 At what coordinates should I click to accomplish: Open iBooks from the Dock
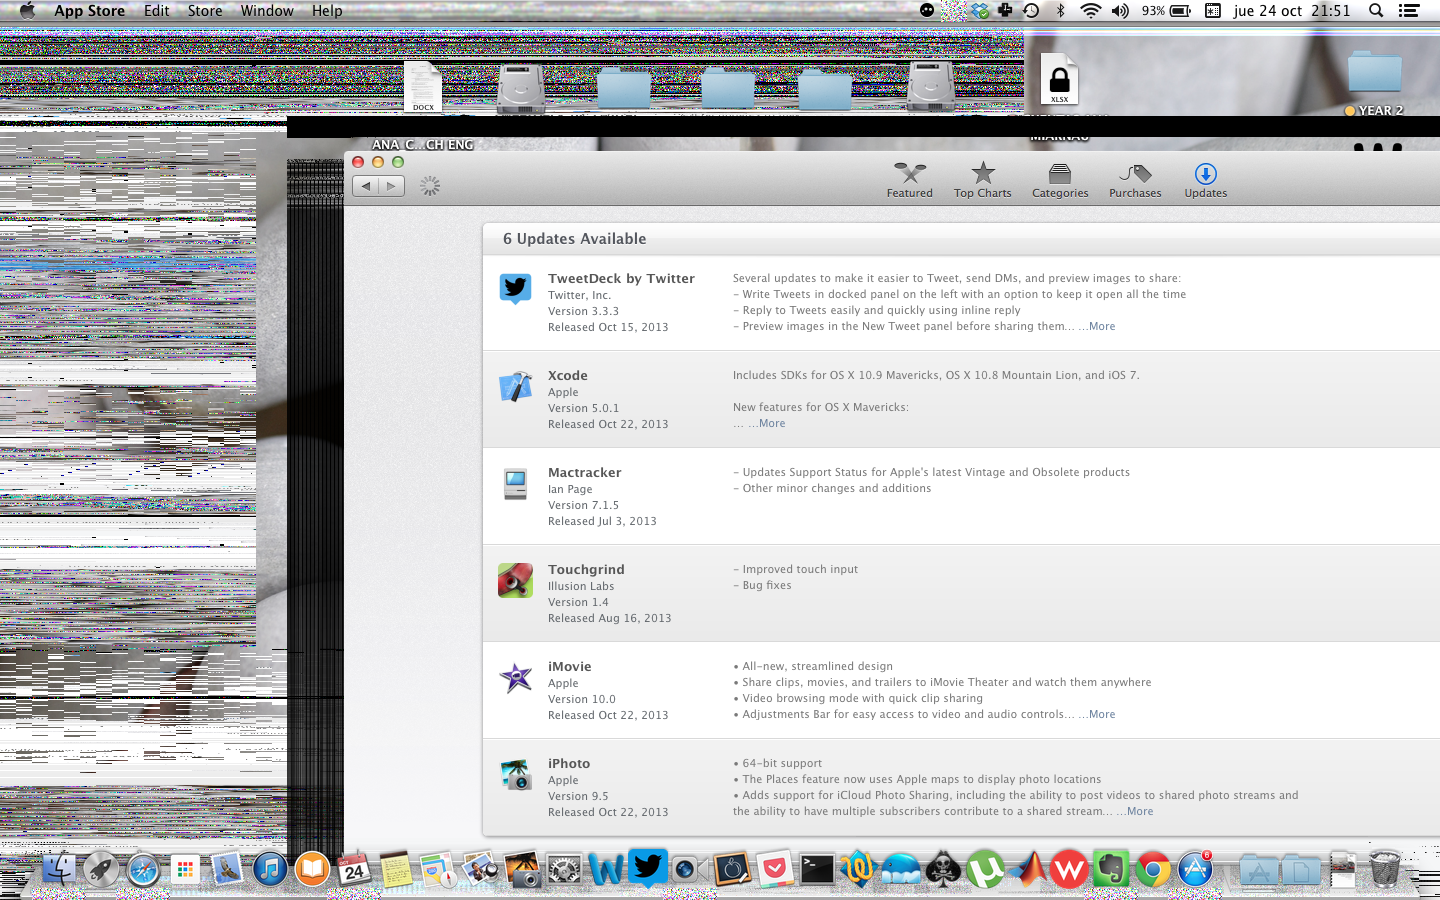312,869
